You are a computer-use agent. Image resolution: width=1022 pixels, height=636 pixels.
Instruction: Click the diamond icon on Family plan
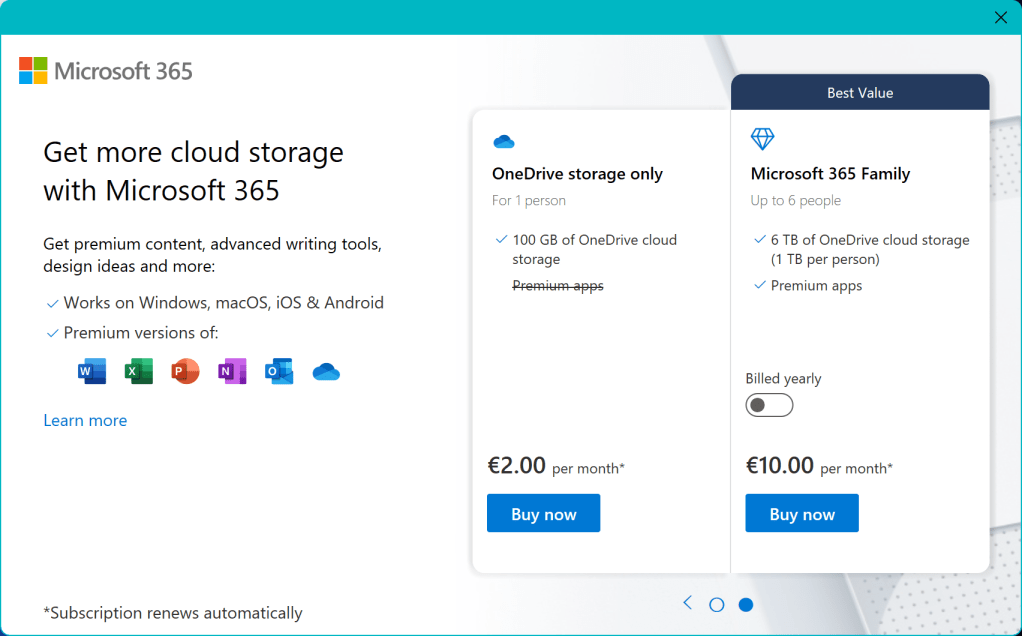(762, 139)
